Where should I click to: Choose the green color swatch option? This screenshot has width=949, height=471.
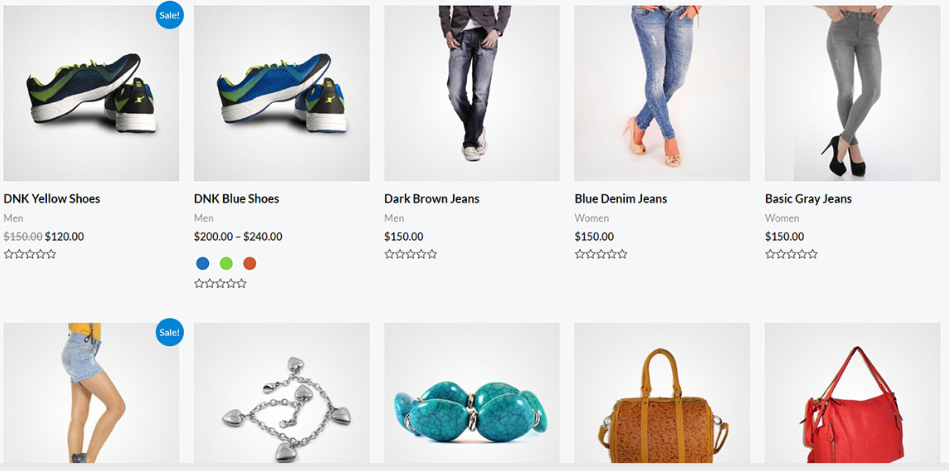pos(226,263)
